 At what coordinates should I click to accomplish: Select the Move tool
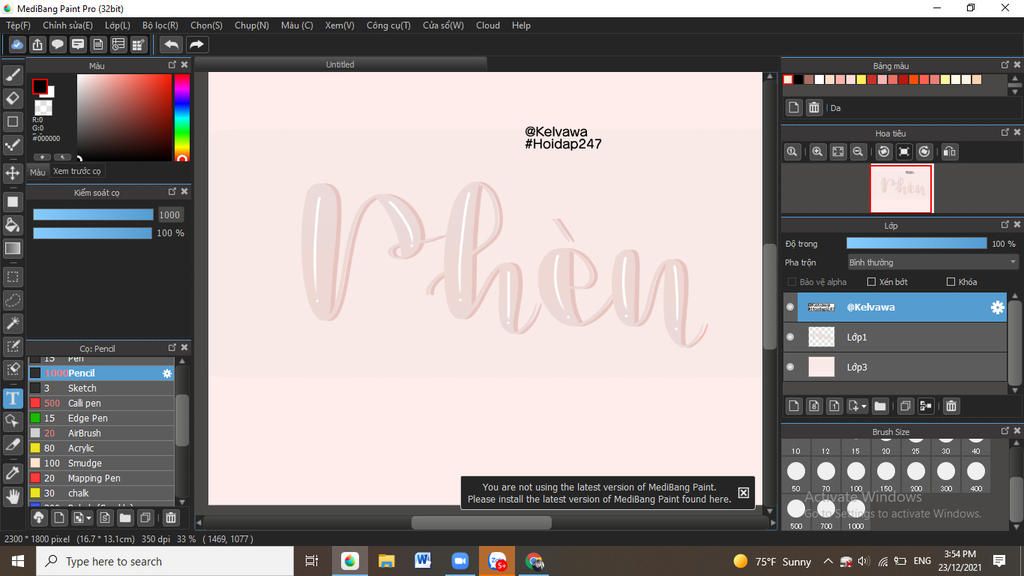tap(12, 173)
